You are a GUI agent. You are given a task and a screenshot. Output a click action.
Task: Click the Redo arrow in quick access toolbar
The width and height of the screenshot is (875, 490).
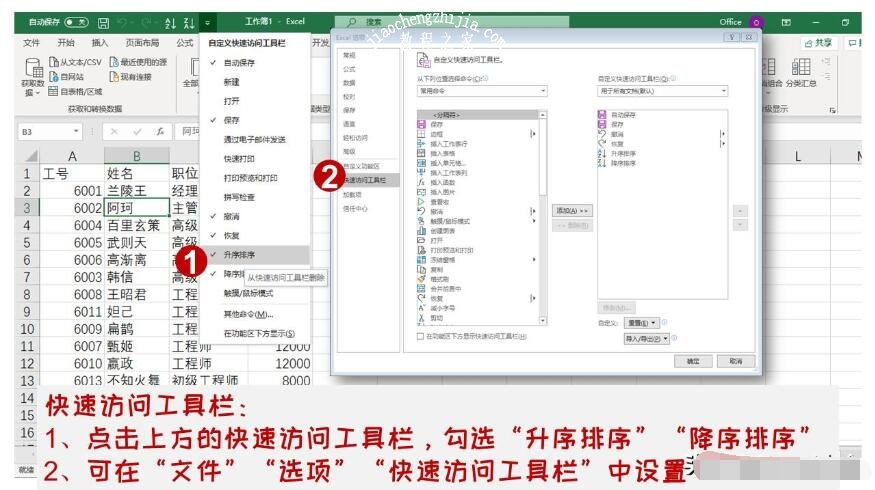pos(146,23)
